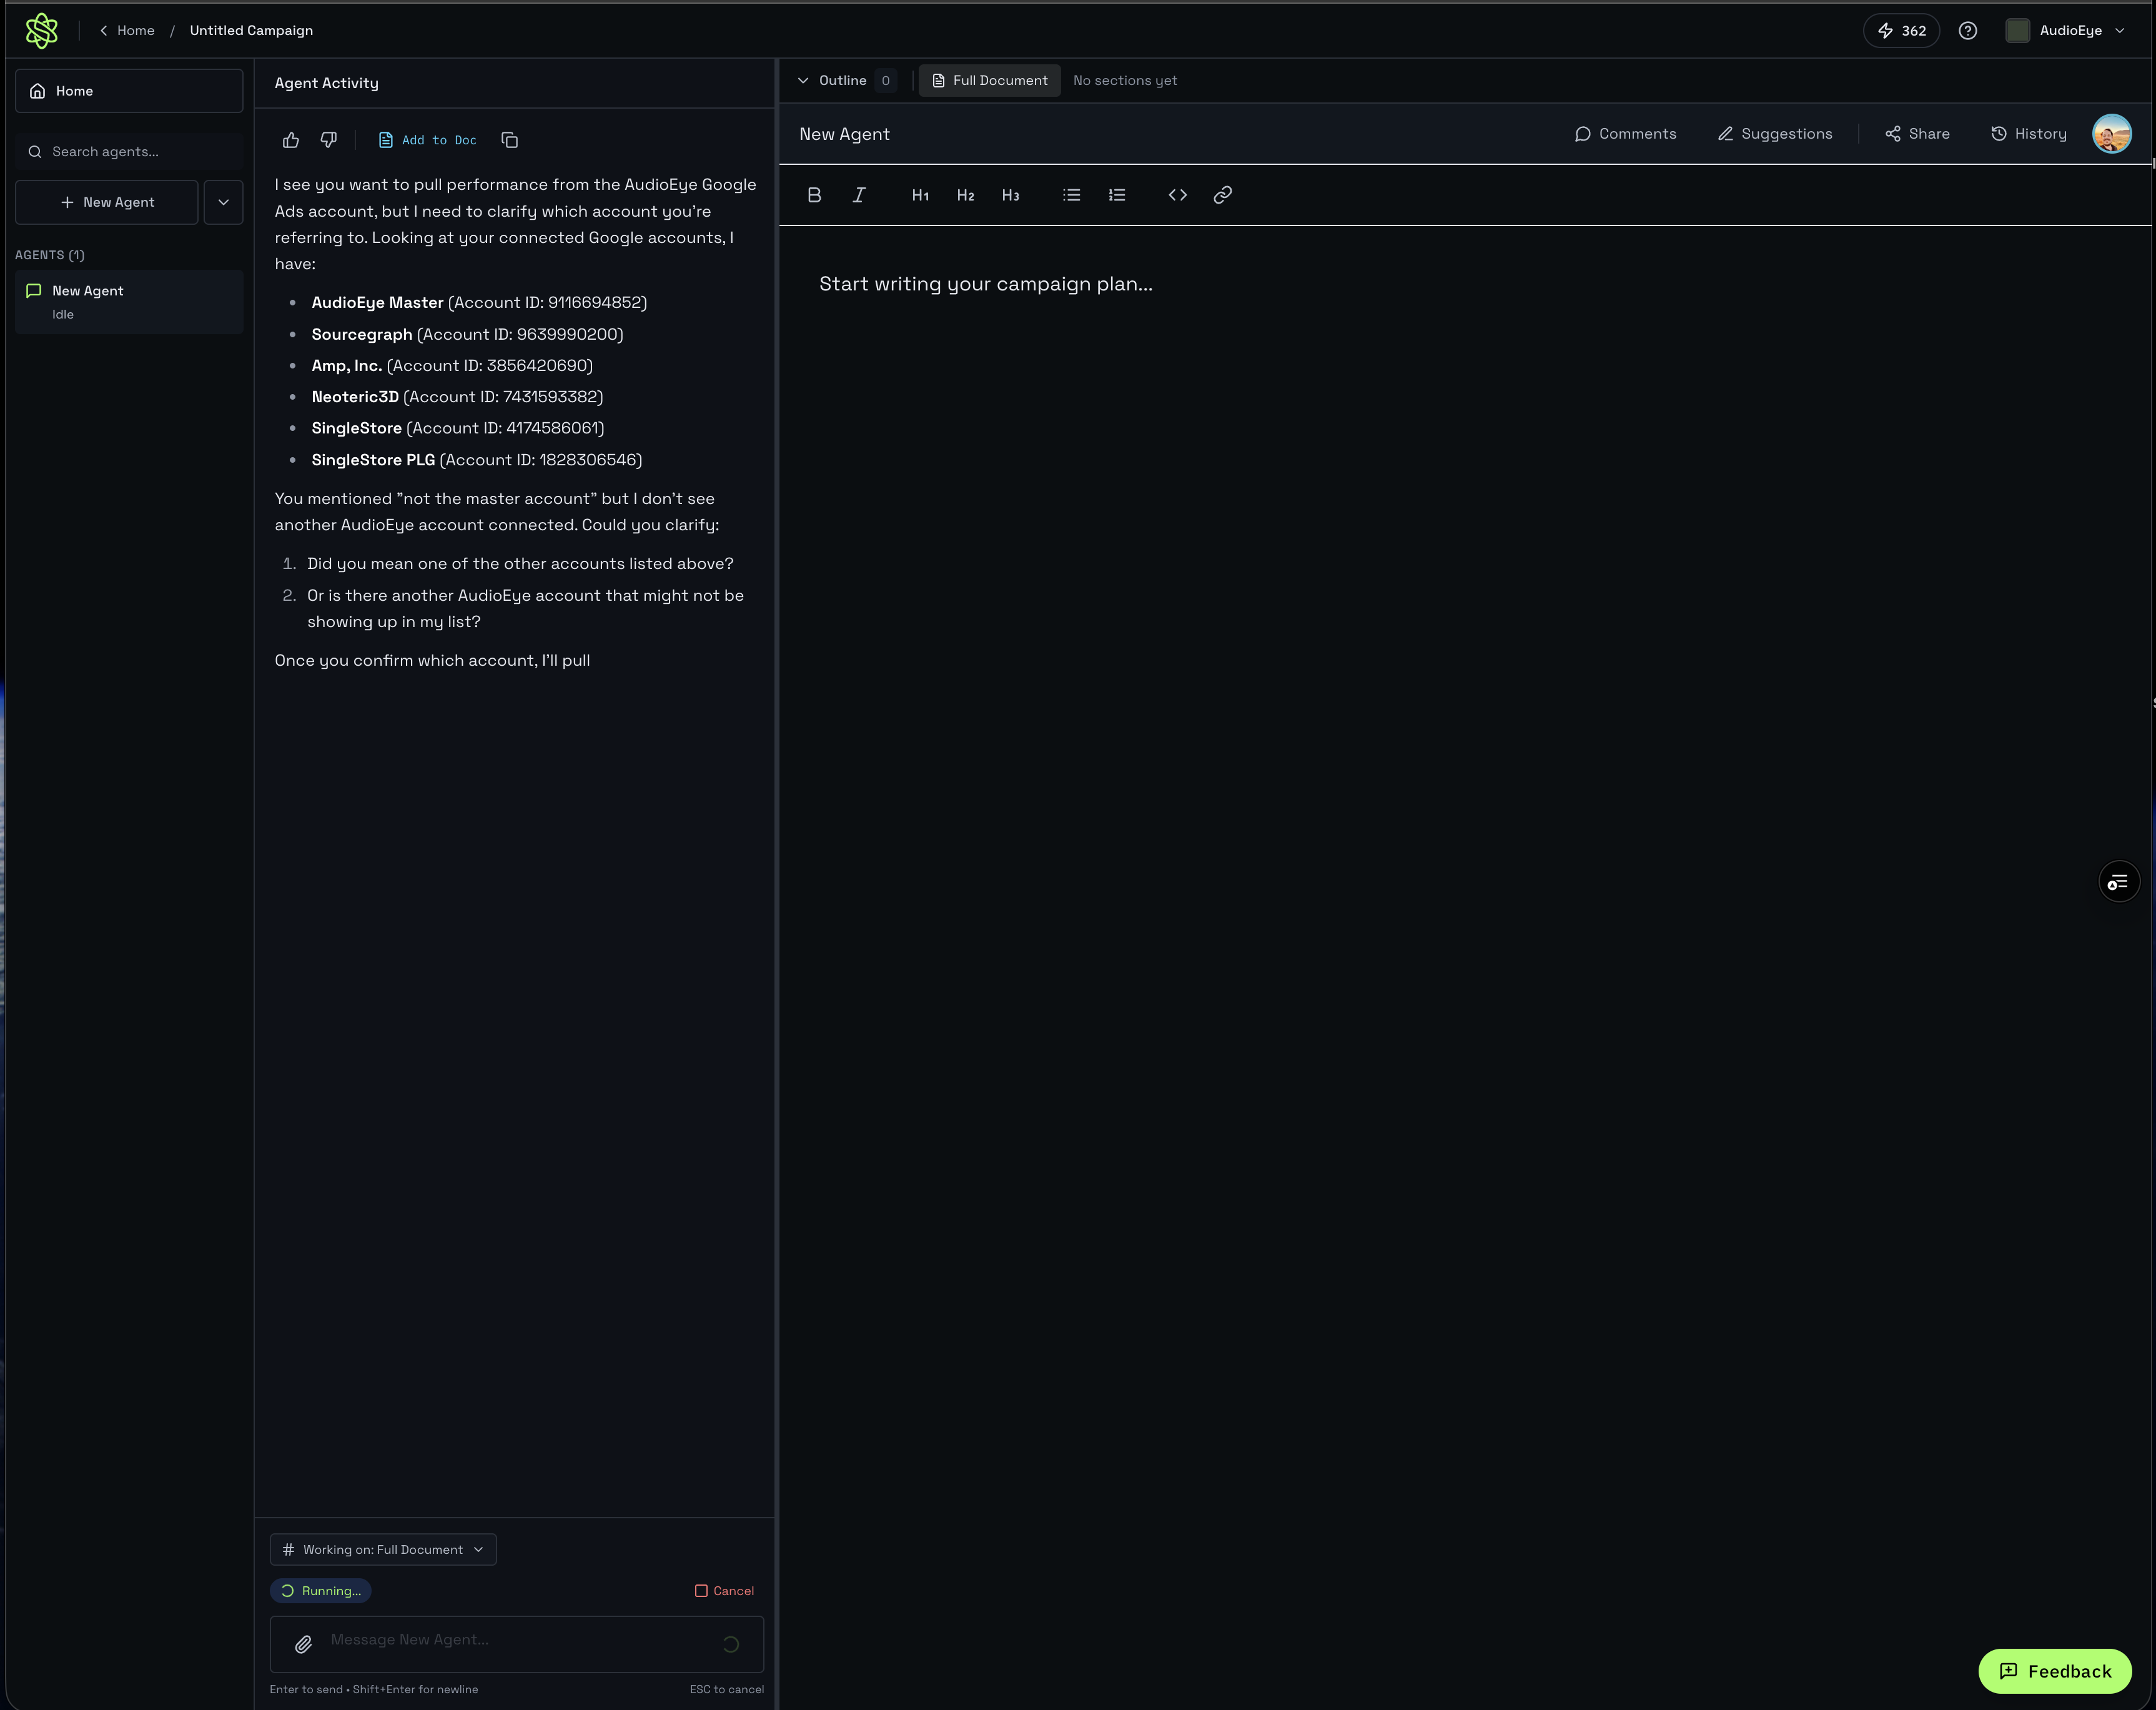This screenshot has width=2156, height=1710.
Task: Open the History panel
Action: coord(2028,133)
